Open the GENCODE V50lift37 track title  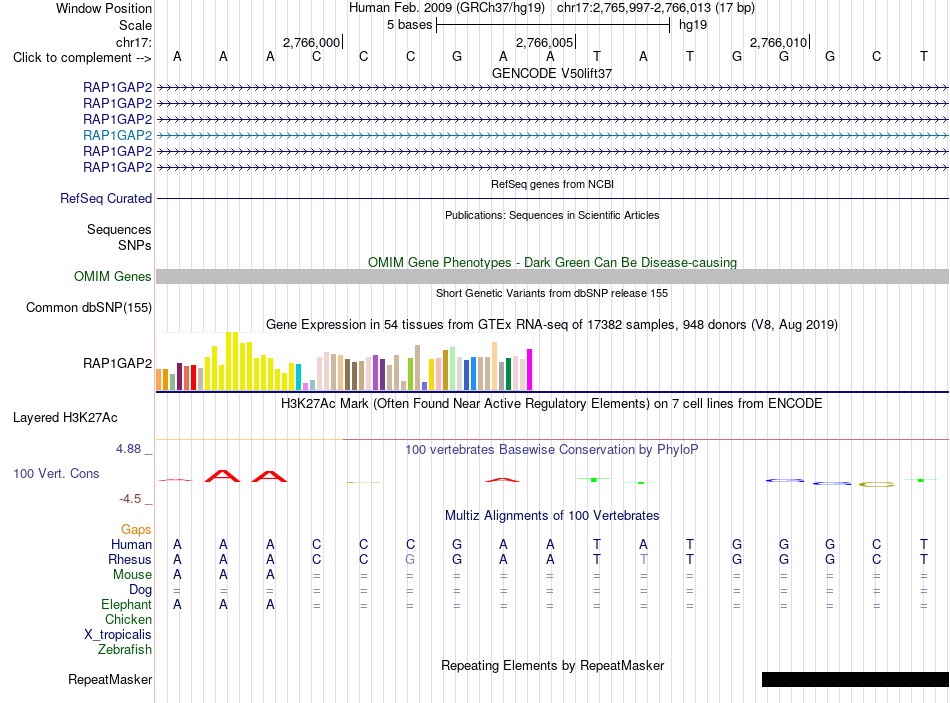coord(552,73)
